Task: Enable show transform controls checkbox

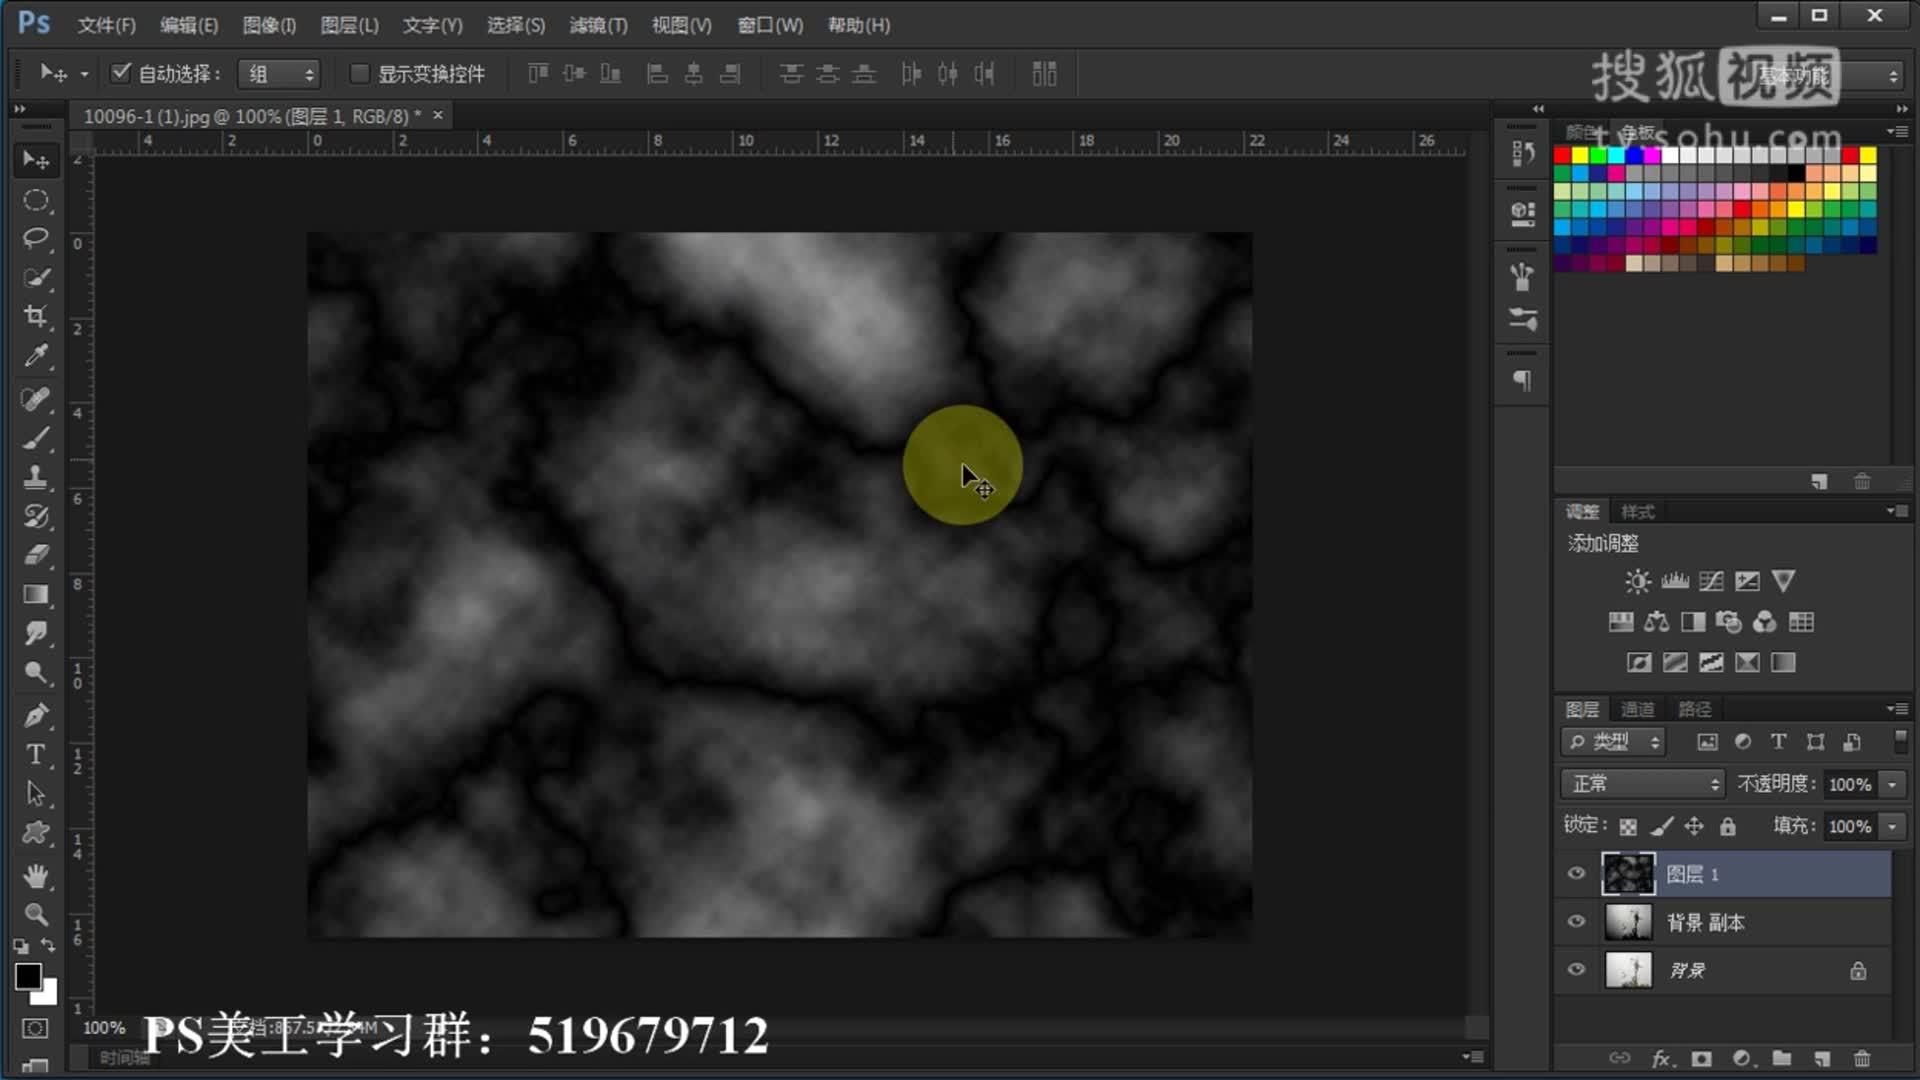Action: tap(360, 73)
